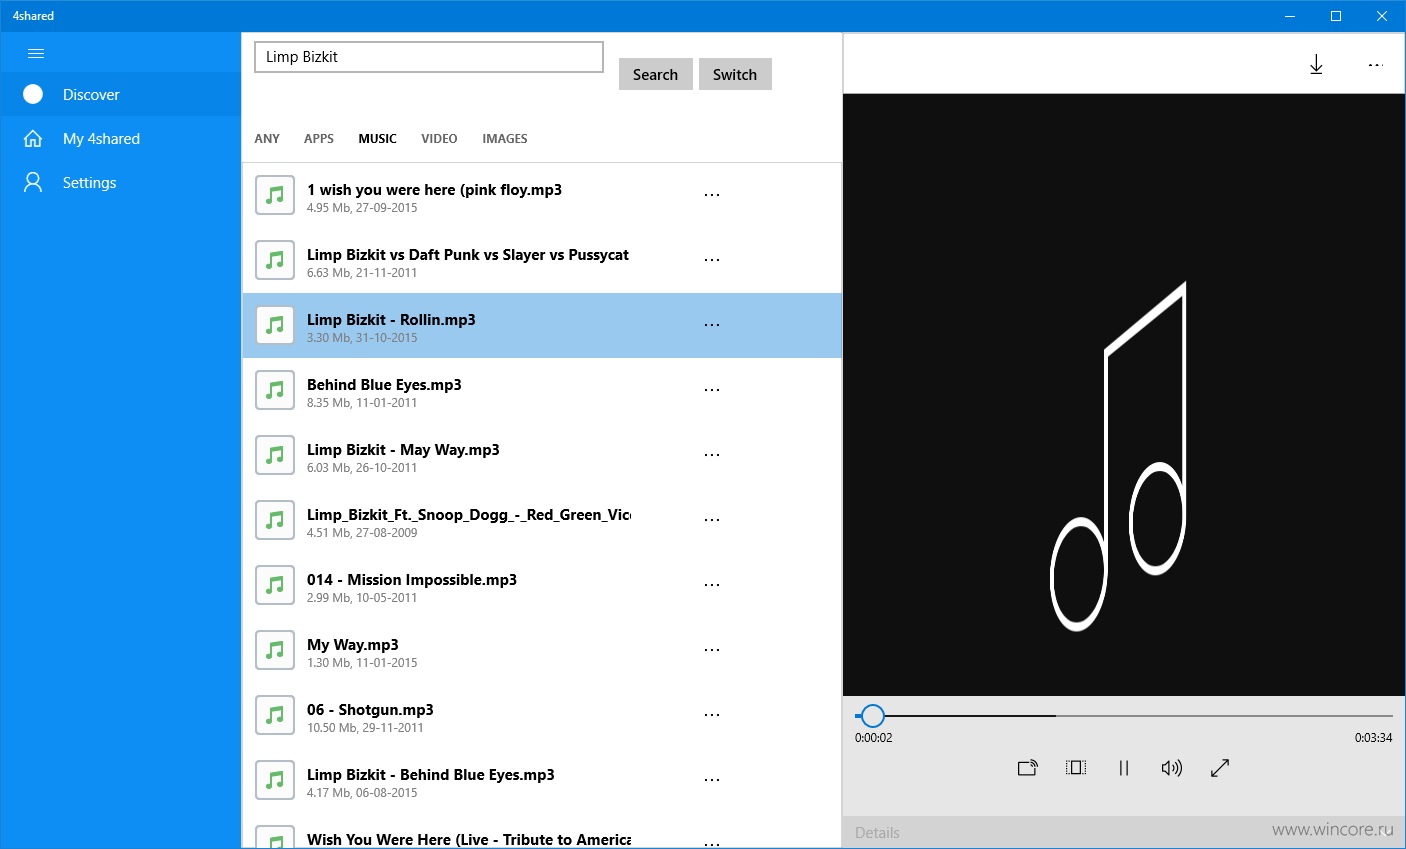This screenshot has height=849, width=1406.
Task: Select the MUSIC filter tab
Action: pos(378,139)
